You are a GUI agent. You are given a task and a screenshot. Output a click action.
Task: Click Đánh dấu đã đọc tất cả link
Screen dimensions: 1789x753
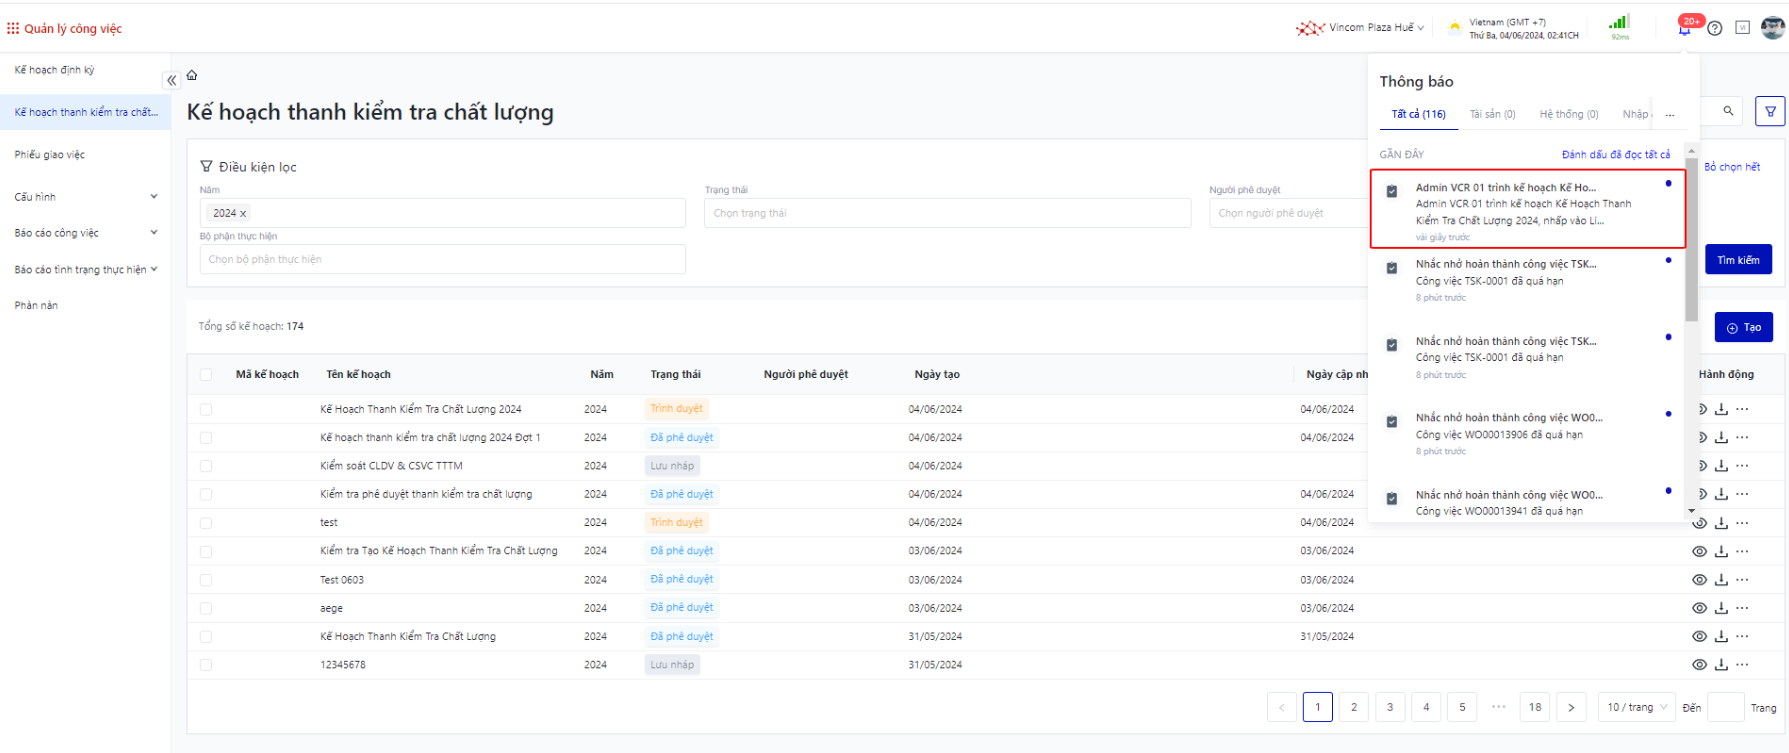(1615, 155)
